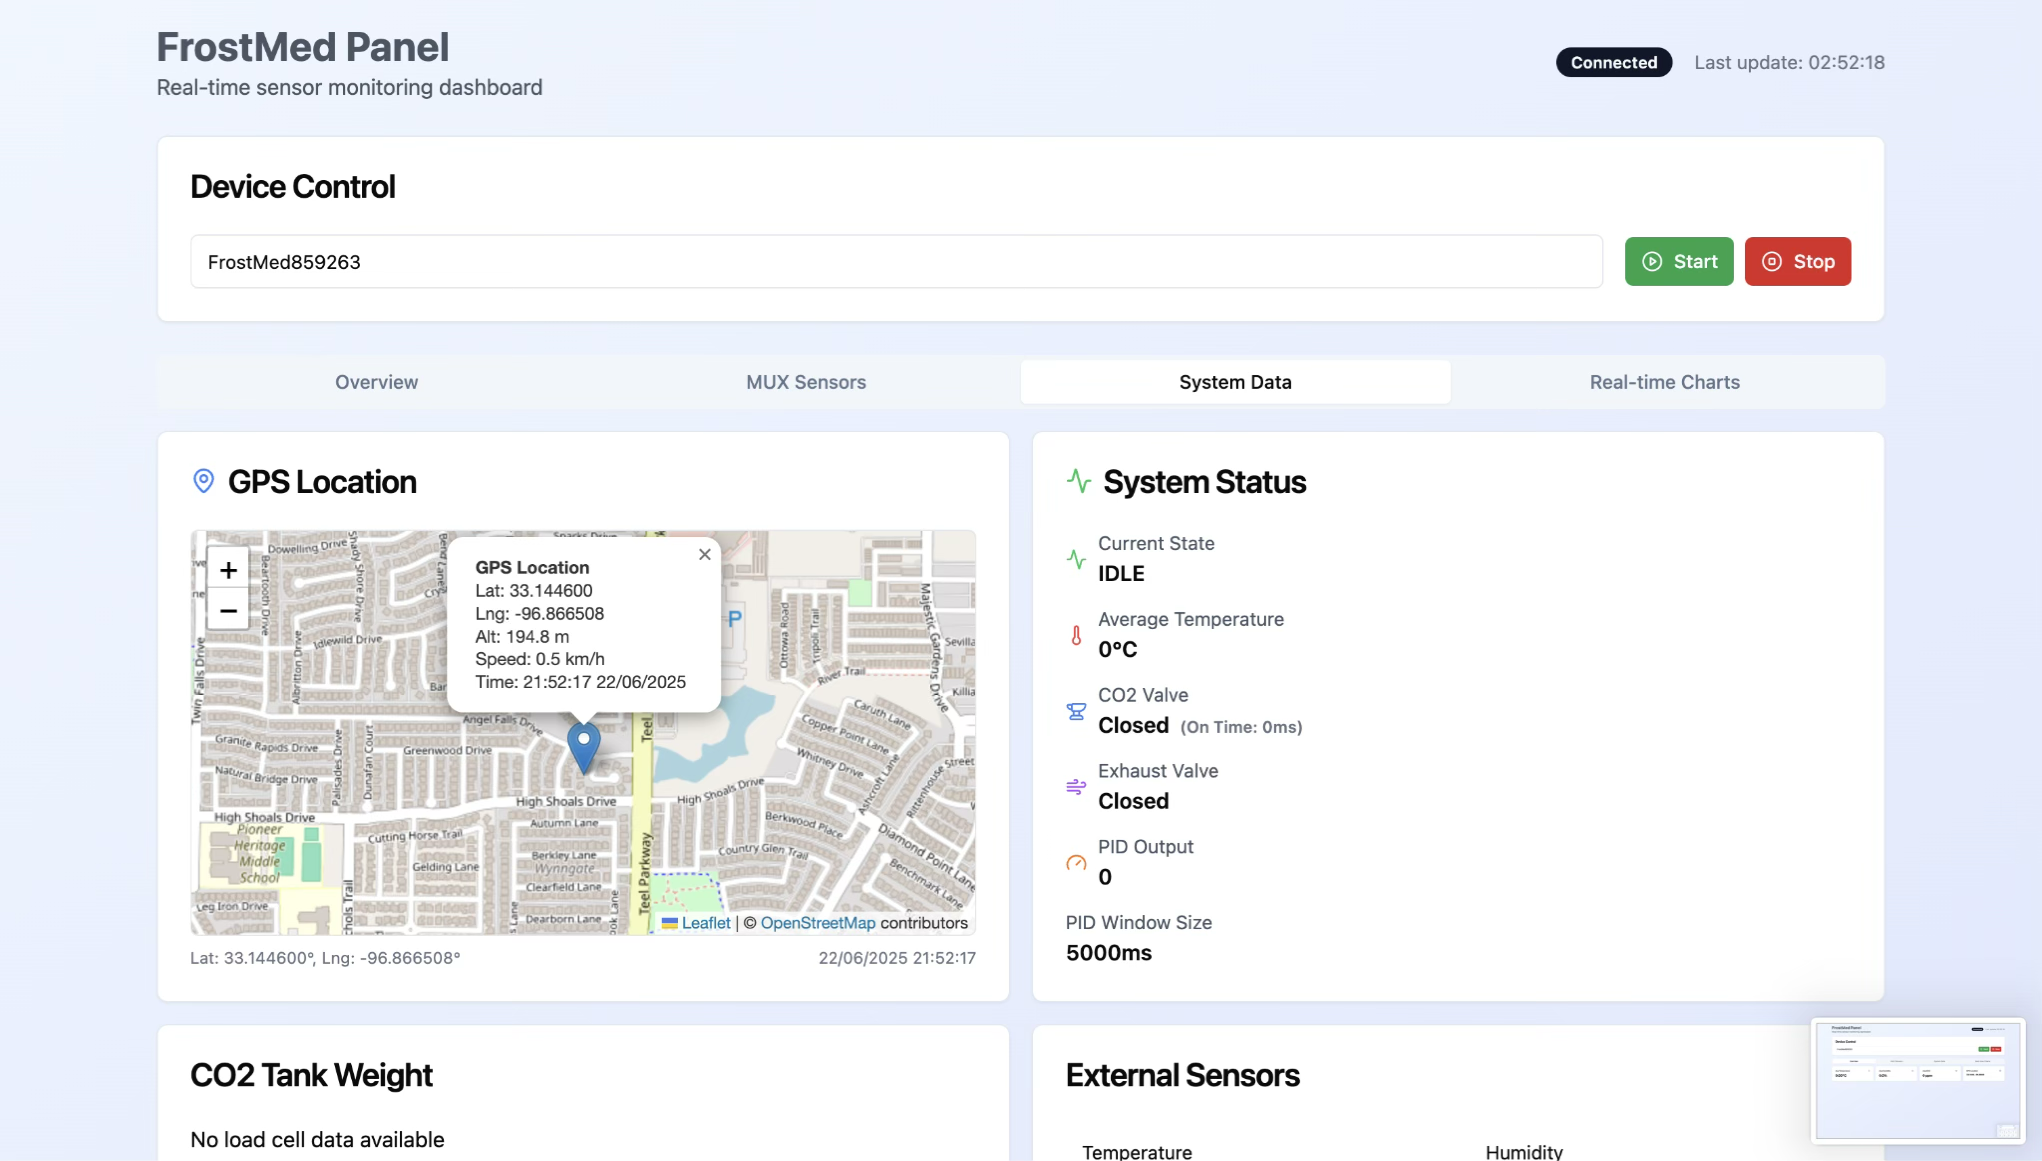The image size is (2042, 1161).
Task: Select the System Data tab
Action: pos(1235,382)
